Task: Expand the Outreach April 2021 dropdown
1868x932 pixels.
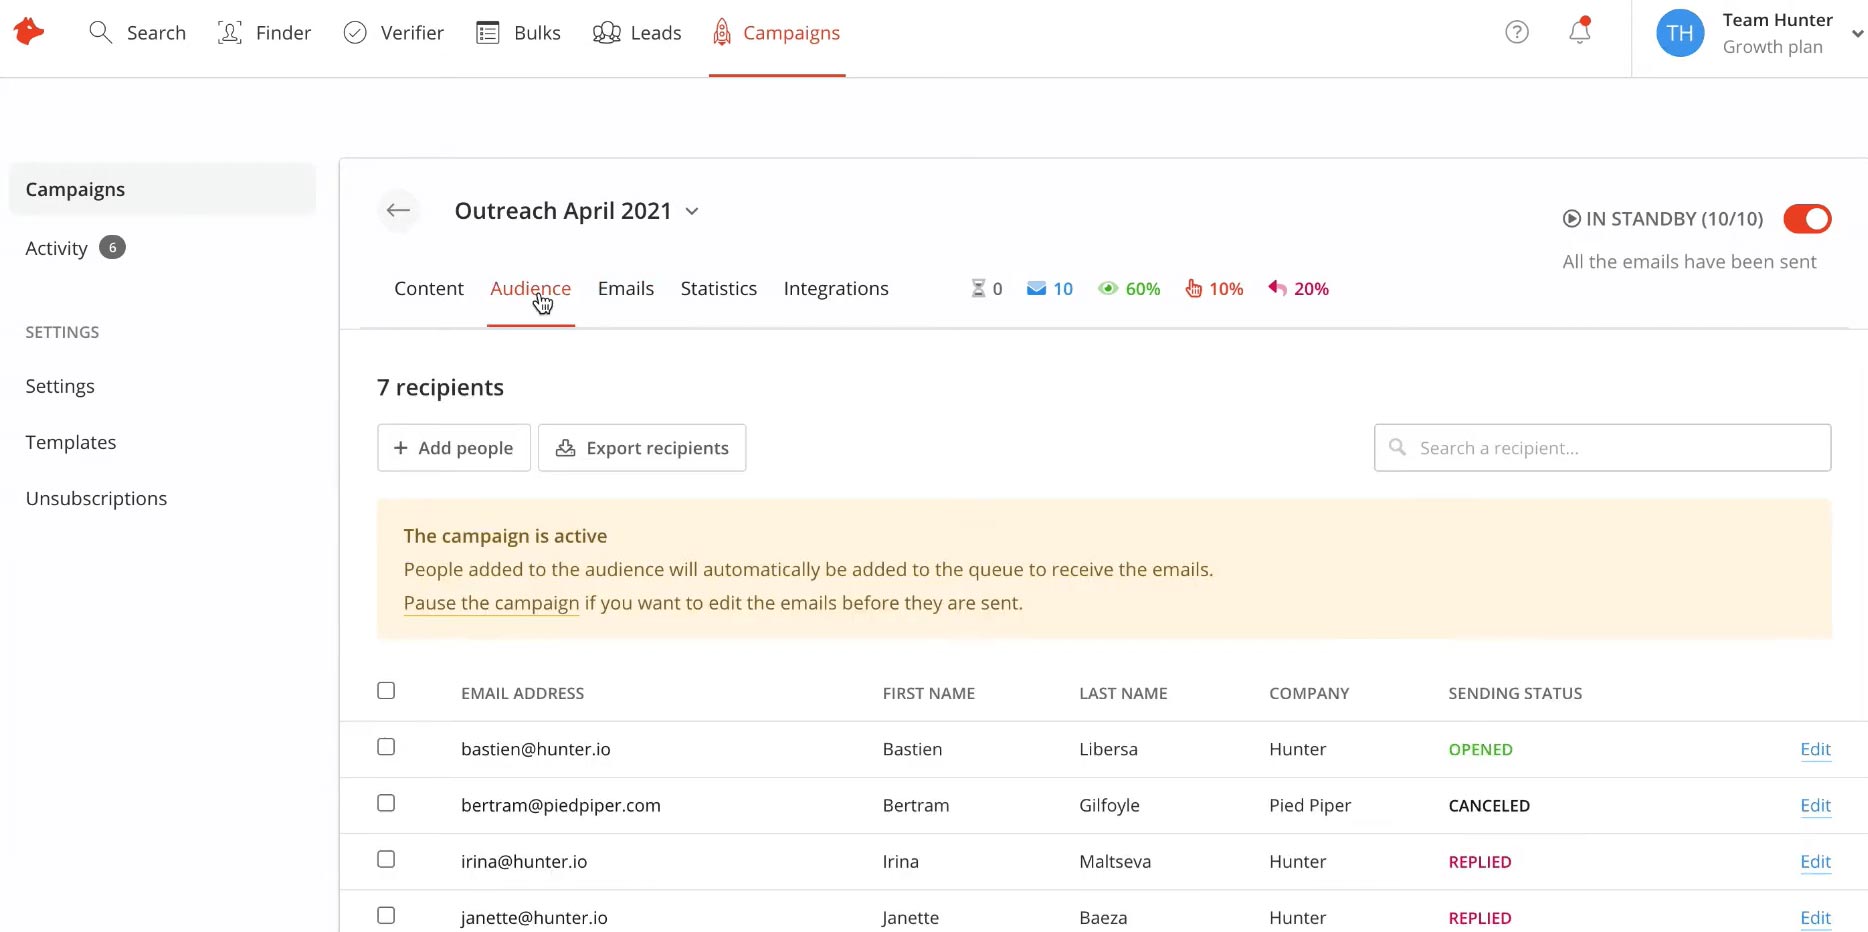Action: point(692,211)
